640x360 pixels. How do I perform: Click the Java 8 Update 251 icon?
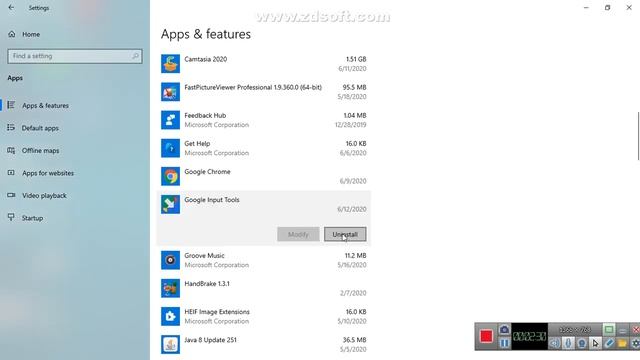coord(170,344)
